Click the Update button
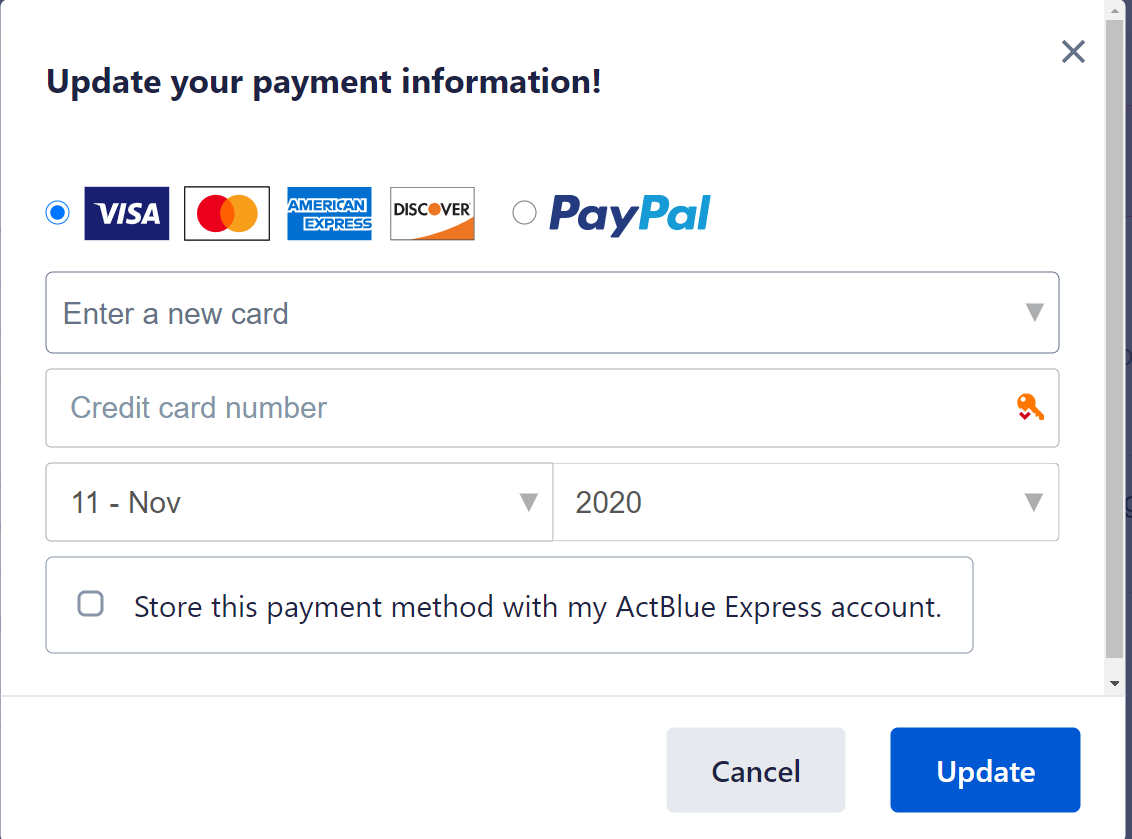Image resolution: width=1132 pixels, height=839 pixels. 985,770
